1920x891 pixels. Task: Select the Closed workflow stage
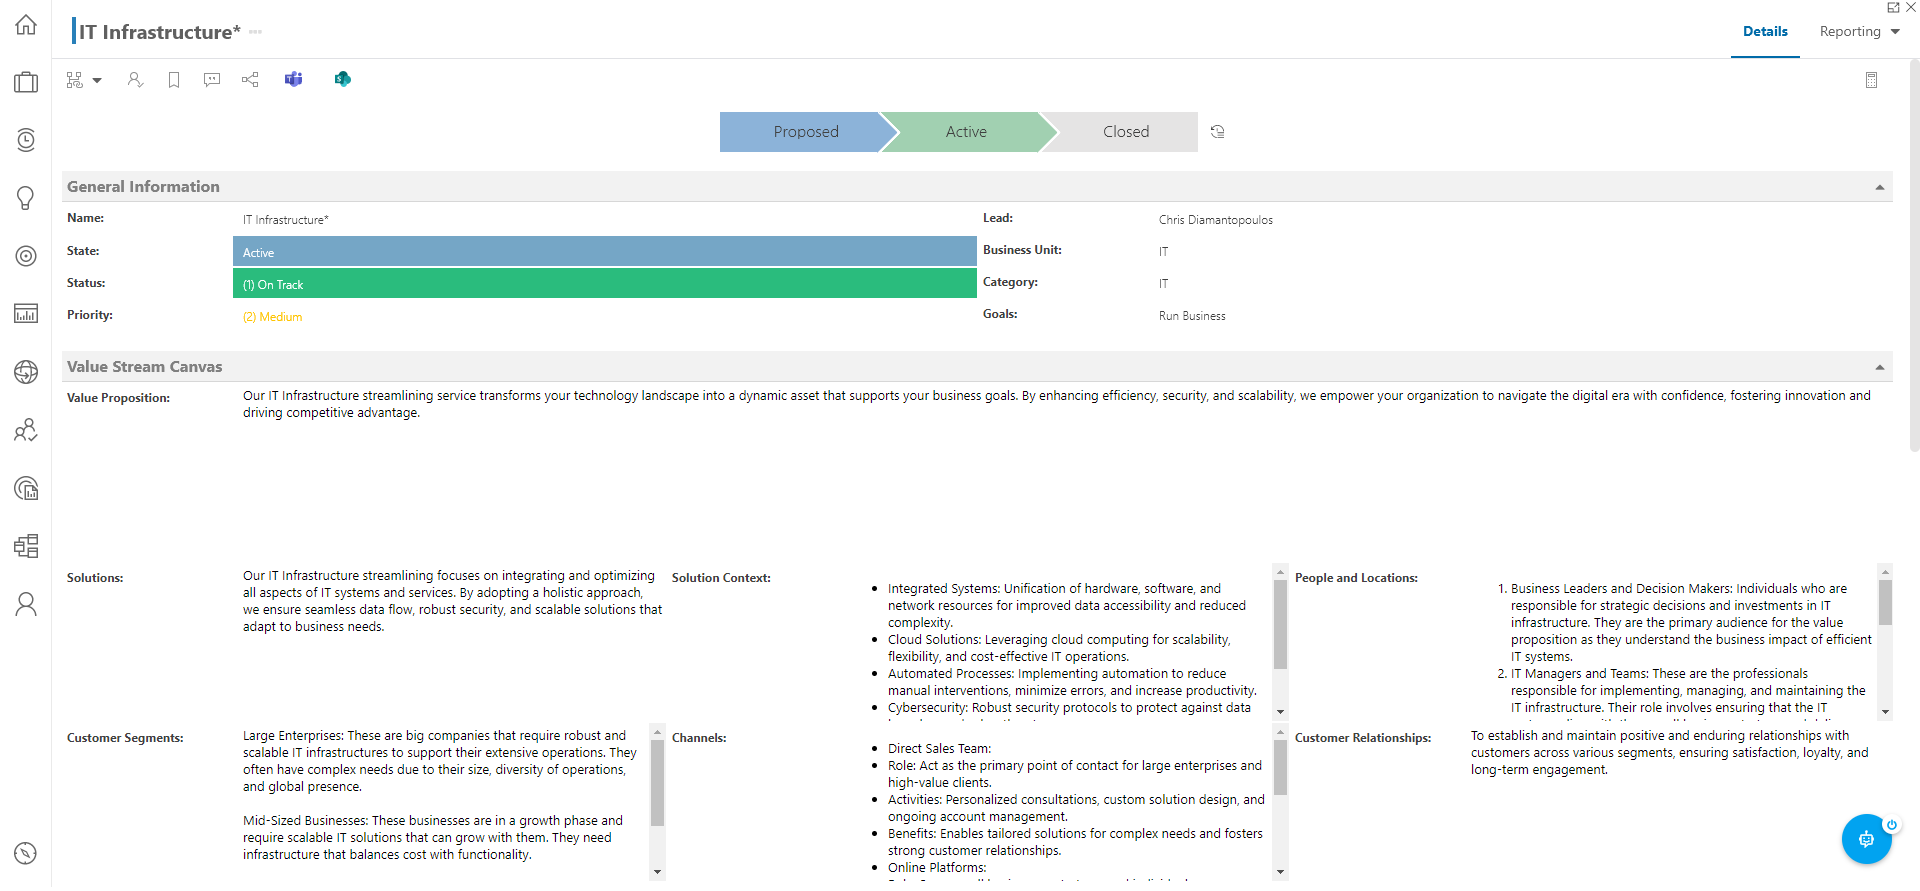(x=1125, y=132)
